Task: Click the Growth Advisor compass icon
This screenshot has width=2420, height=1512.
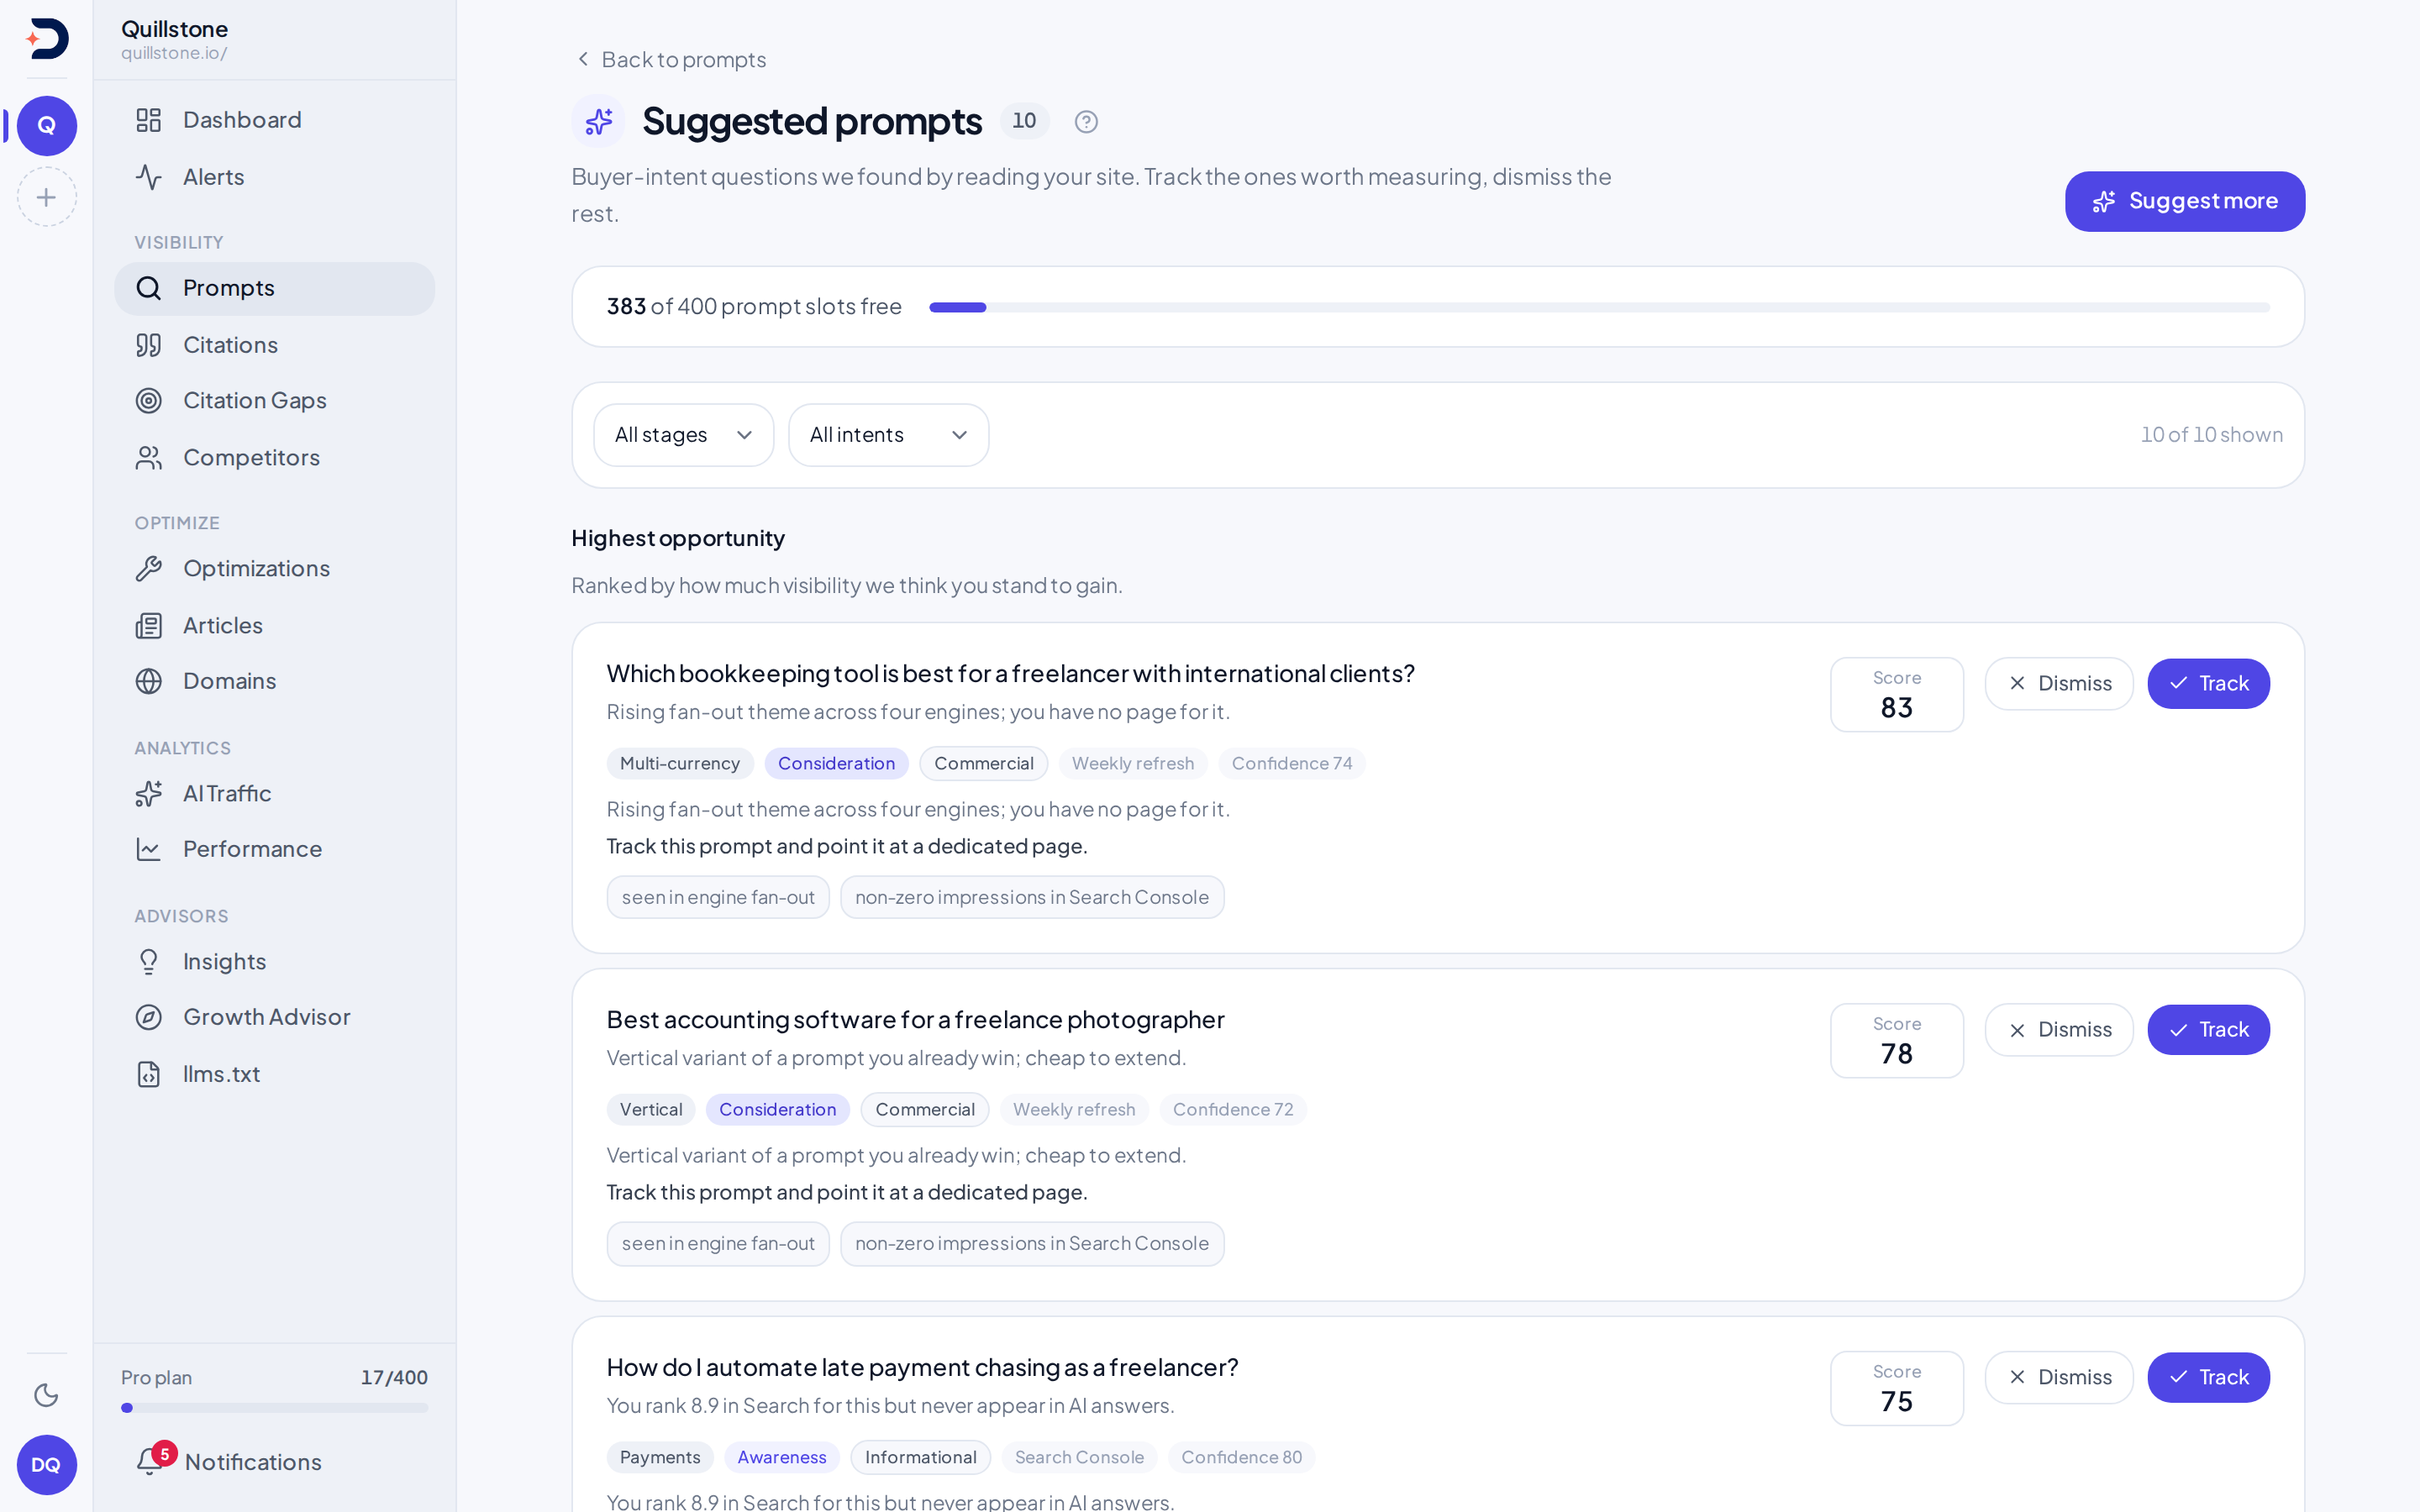Action: 149,1017
